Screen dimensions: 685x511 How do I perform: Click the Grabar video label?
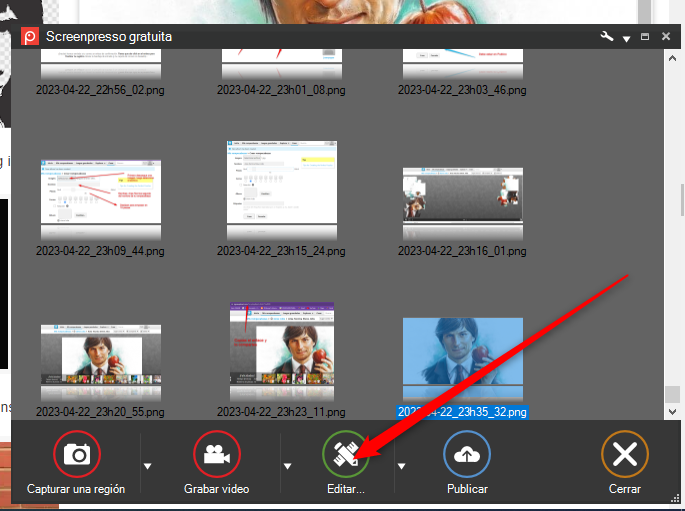217,489
